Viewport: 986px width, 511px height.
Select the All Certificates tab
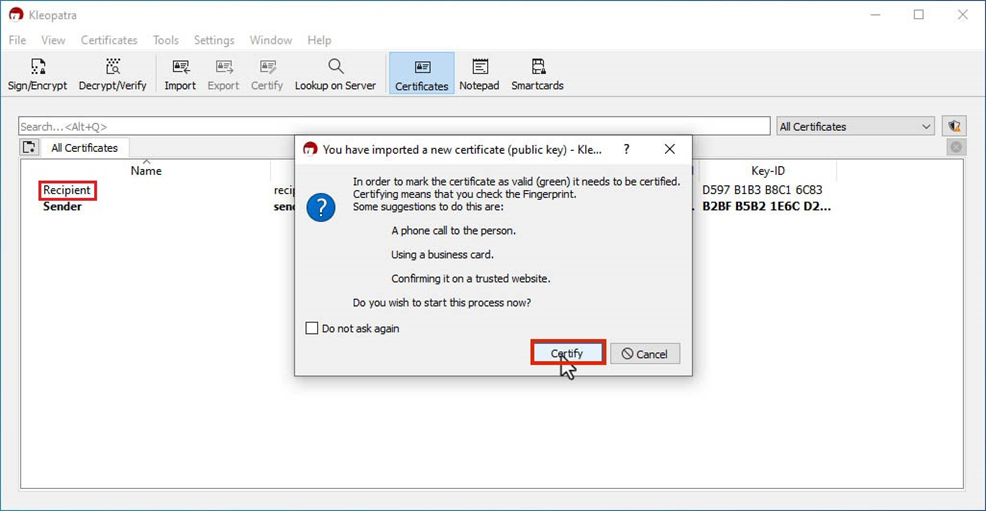pyautogui.click(x=84, y=148)
